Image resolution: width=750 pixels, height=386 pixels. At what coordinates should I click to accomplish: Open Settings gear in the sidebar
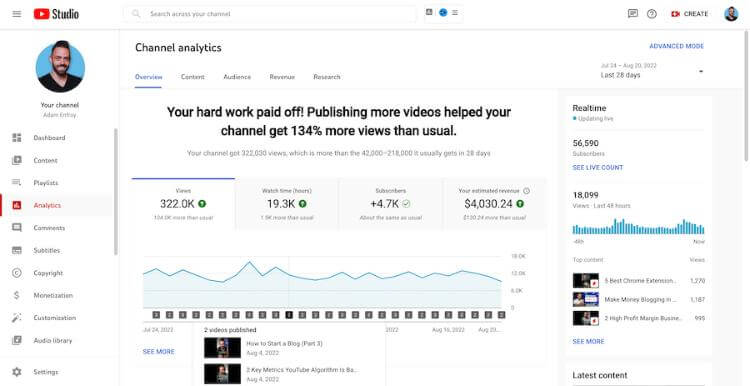(17, 372)
